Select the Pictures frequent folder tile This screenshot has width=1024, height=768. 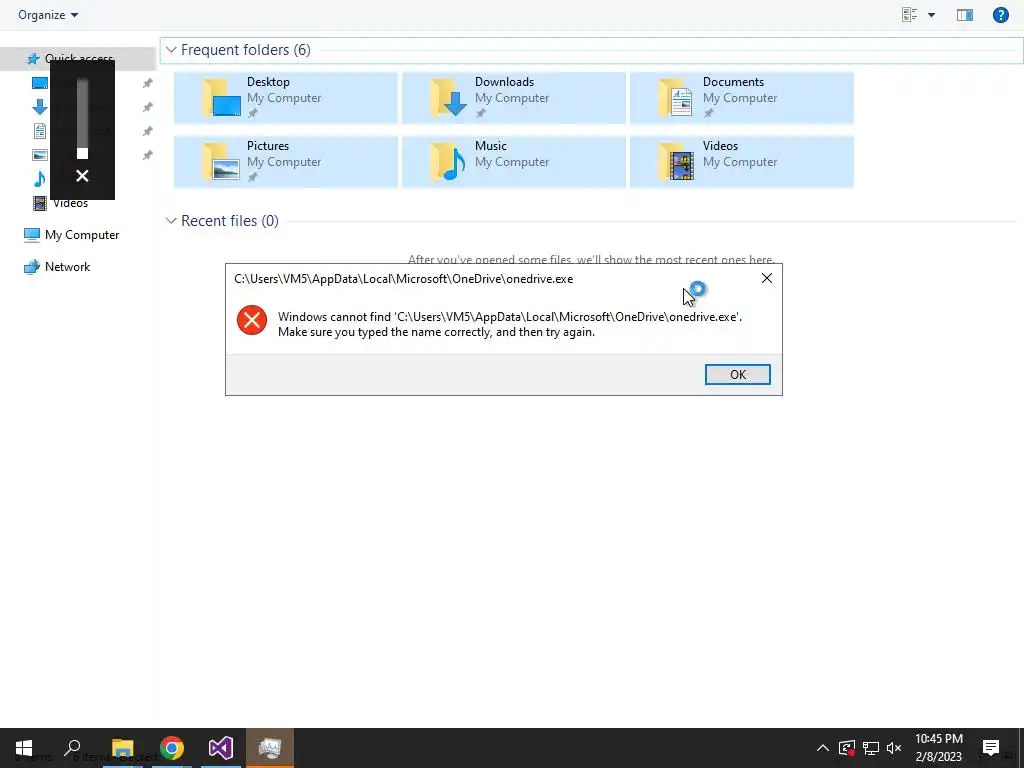click(285, 161)
